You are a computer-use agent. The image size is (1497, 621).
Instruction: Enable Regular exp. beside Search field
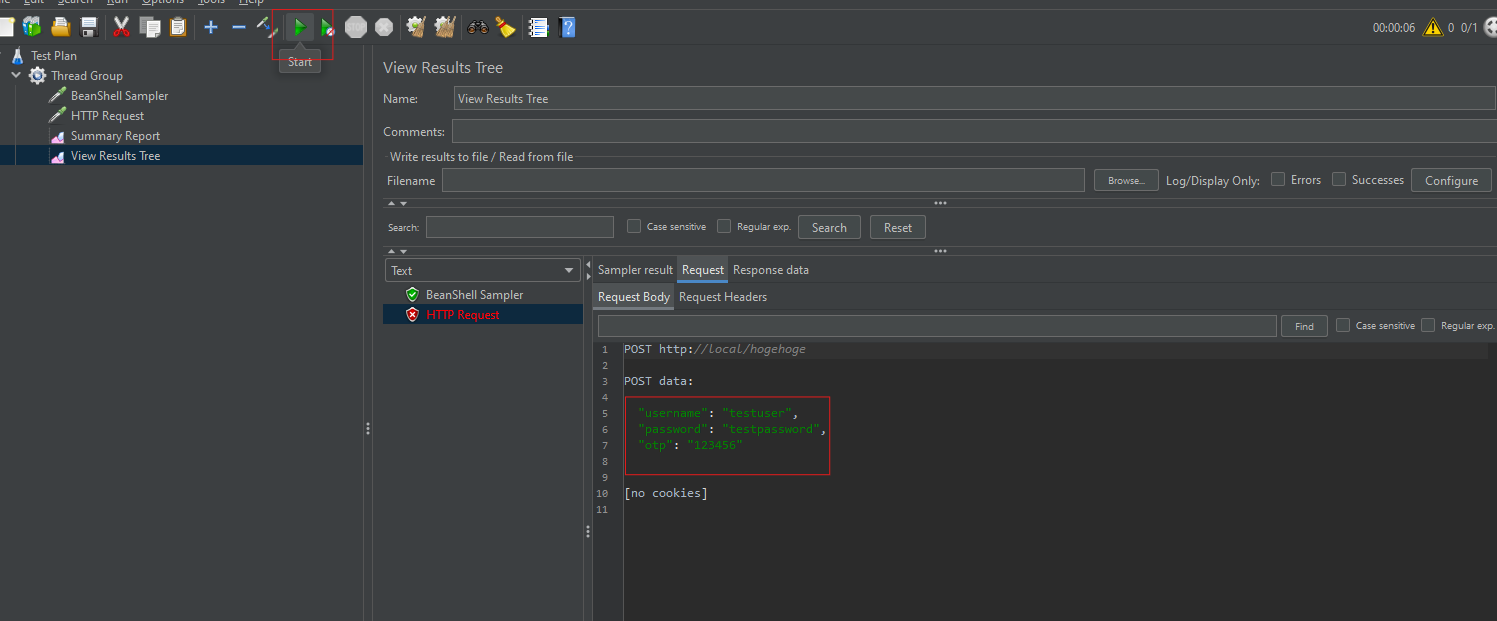pyautogui.click(x=724, y=227)
